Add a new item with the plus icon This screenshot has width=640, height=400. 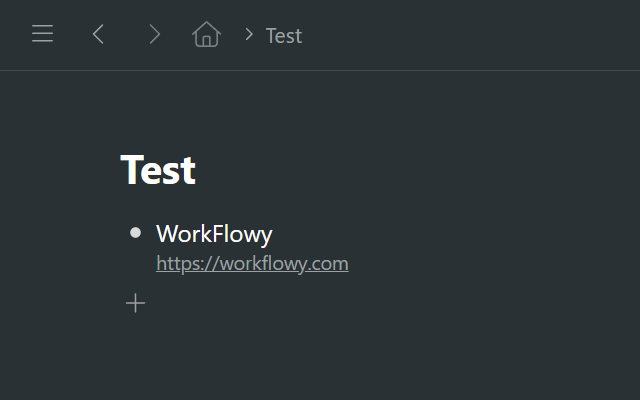[x=136, y=303]
